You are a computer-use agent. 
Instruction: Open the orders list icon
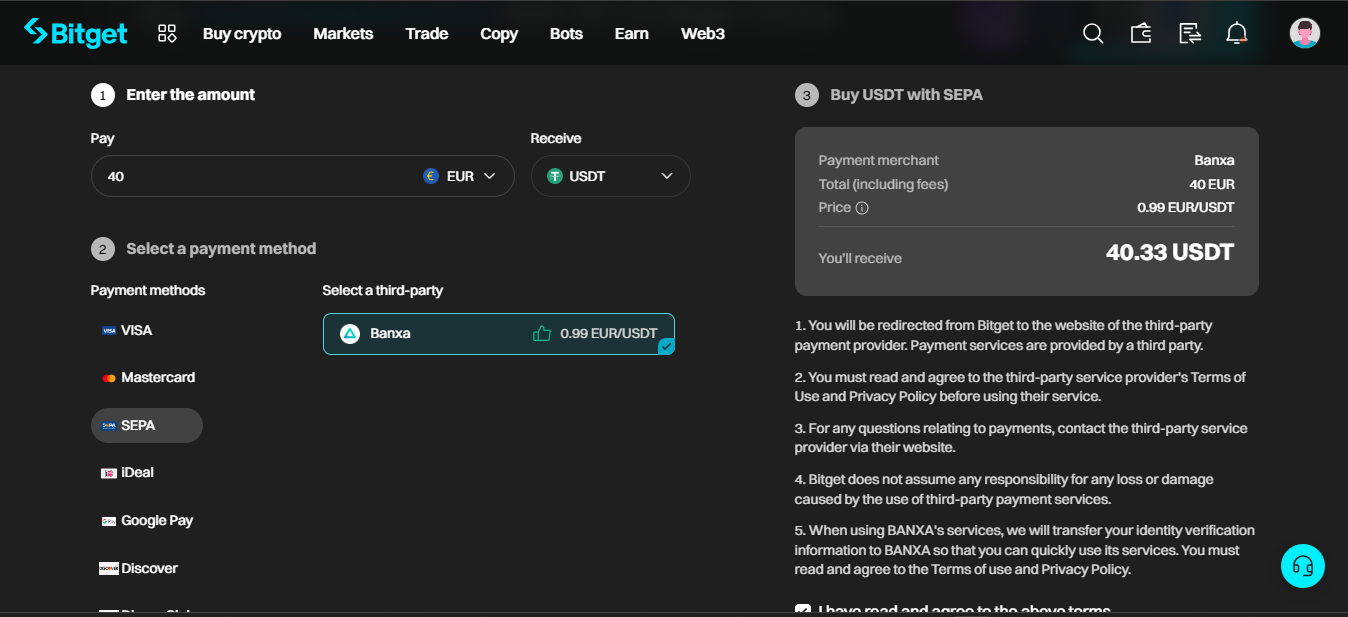click(x=1190, y=34)
